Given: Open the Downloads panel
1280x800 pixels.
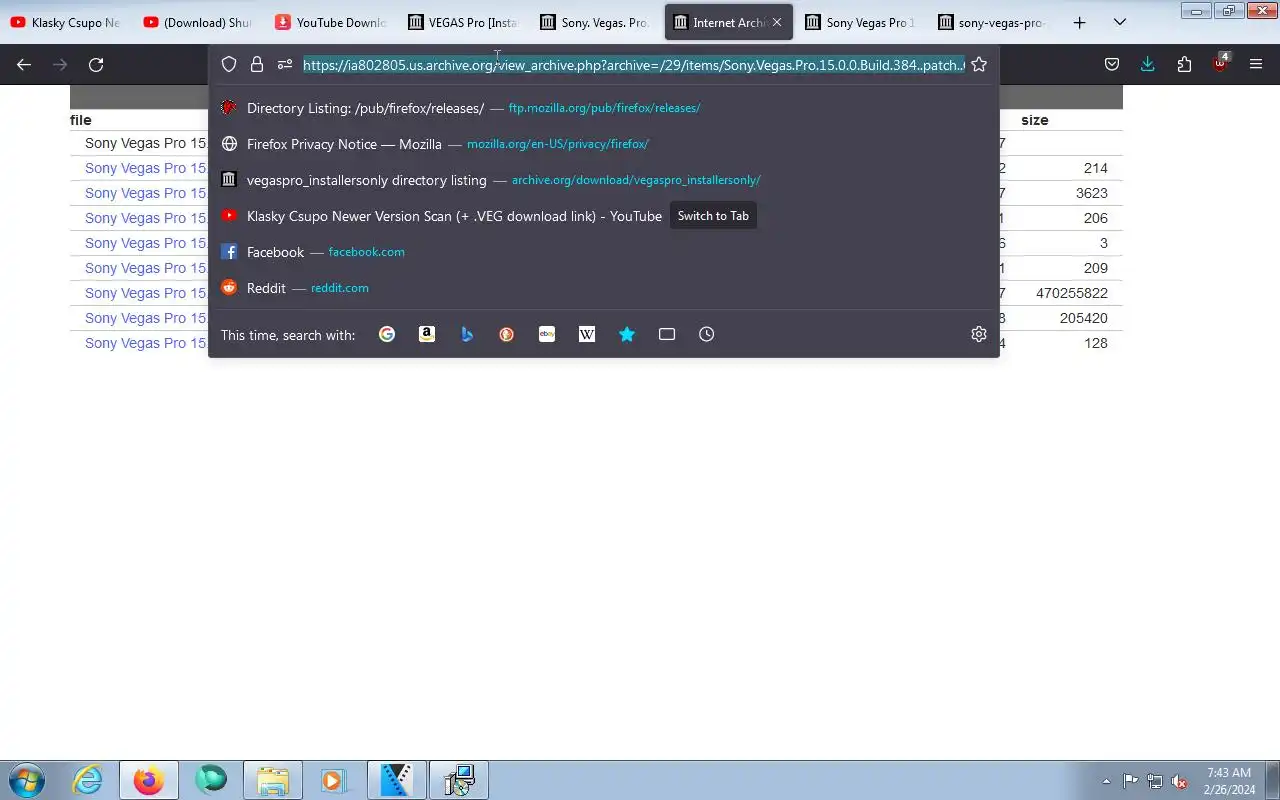Looking at the screenshot, I should 1148,64.
